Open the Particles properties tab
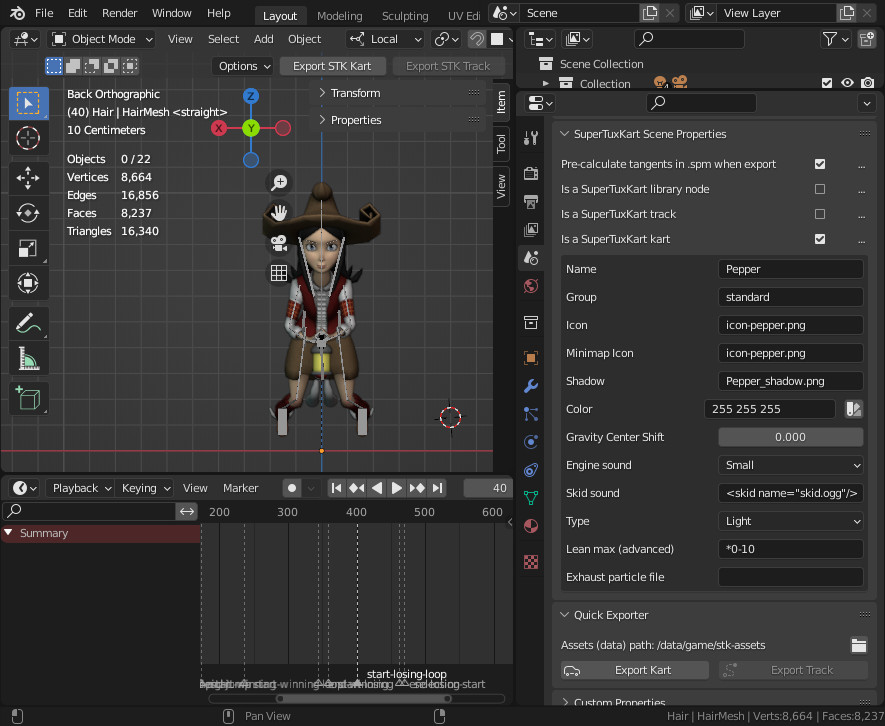 point(531,414)
